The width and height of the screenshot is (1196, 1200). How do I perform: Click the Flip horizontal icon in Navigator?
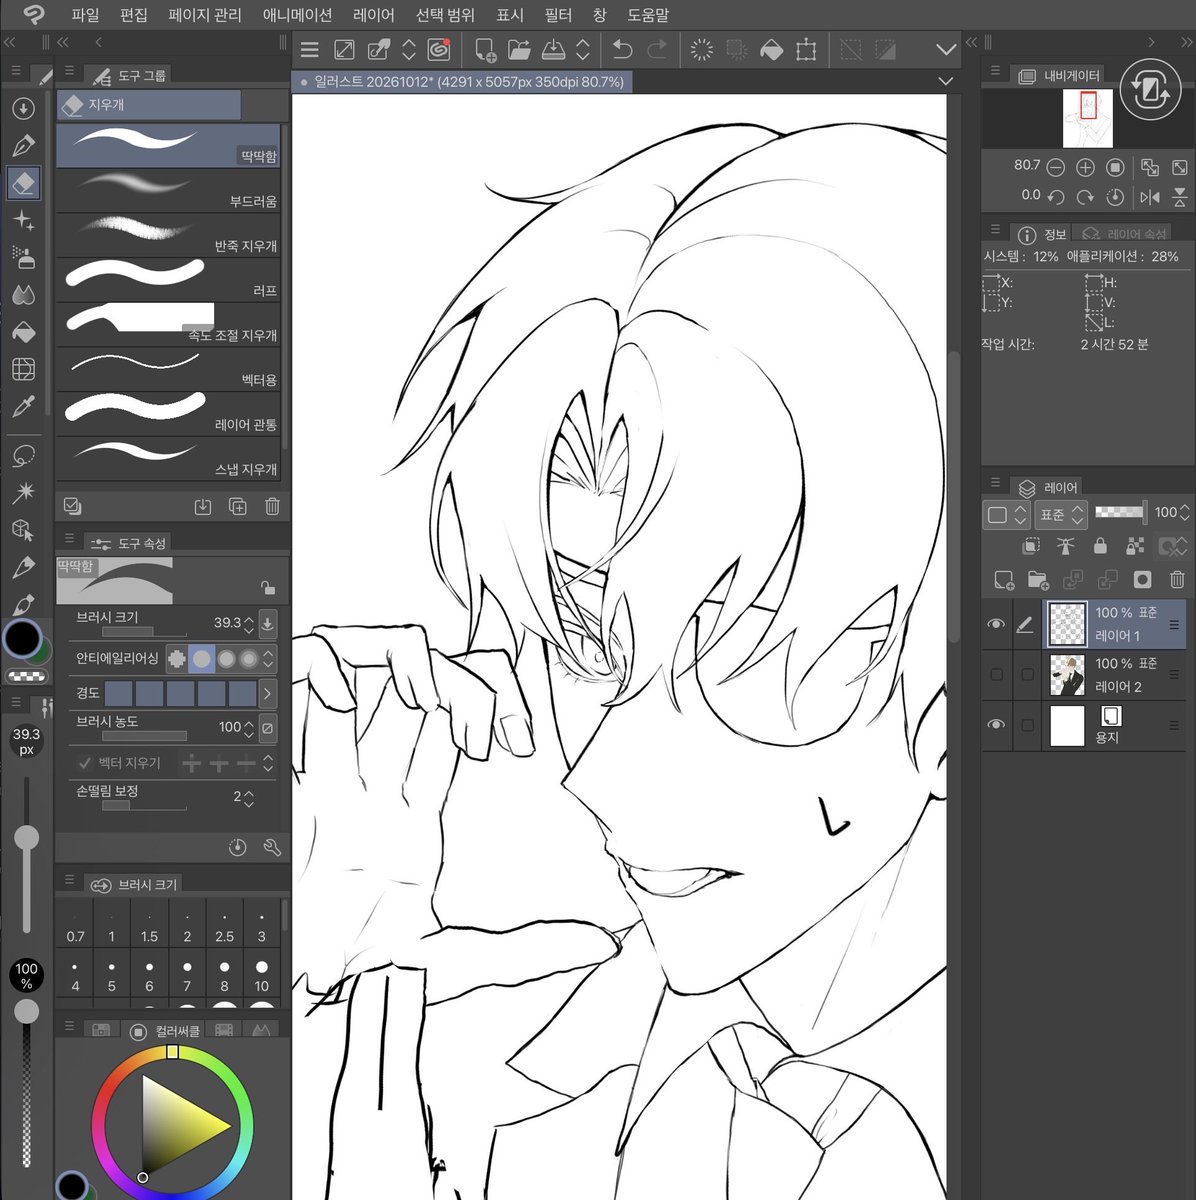click(1150, 196)
